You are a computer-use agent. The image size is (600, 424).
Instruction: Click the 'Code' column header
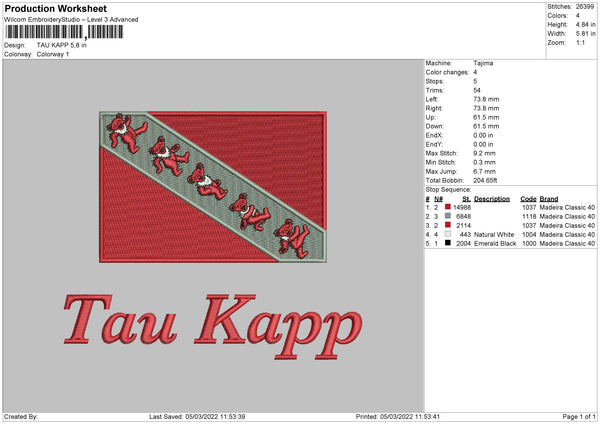pos(528,199)
